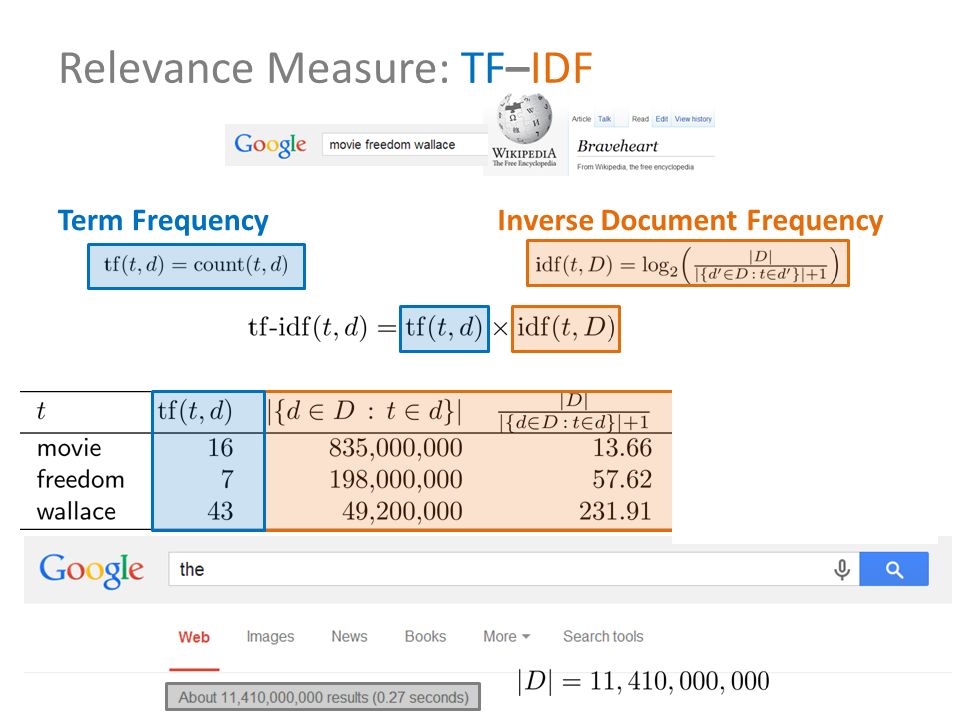Click the large Google logo beside 'the' search
960x720 pixels.
(x=92, y=571)
